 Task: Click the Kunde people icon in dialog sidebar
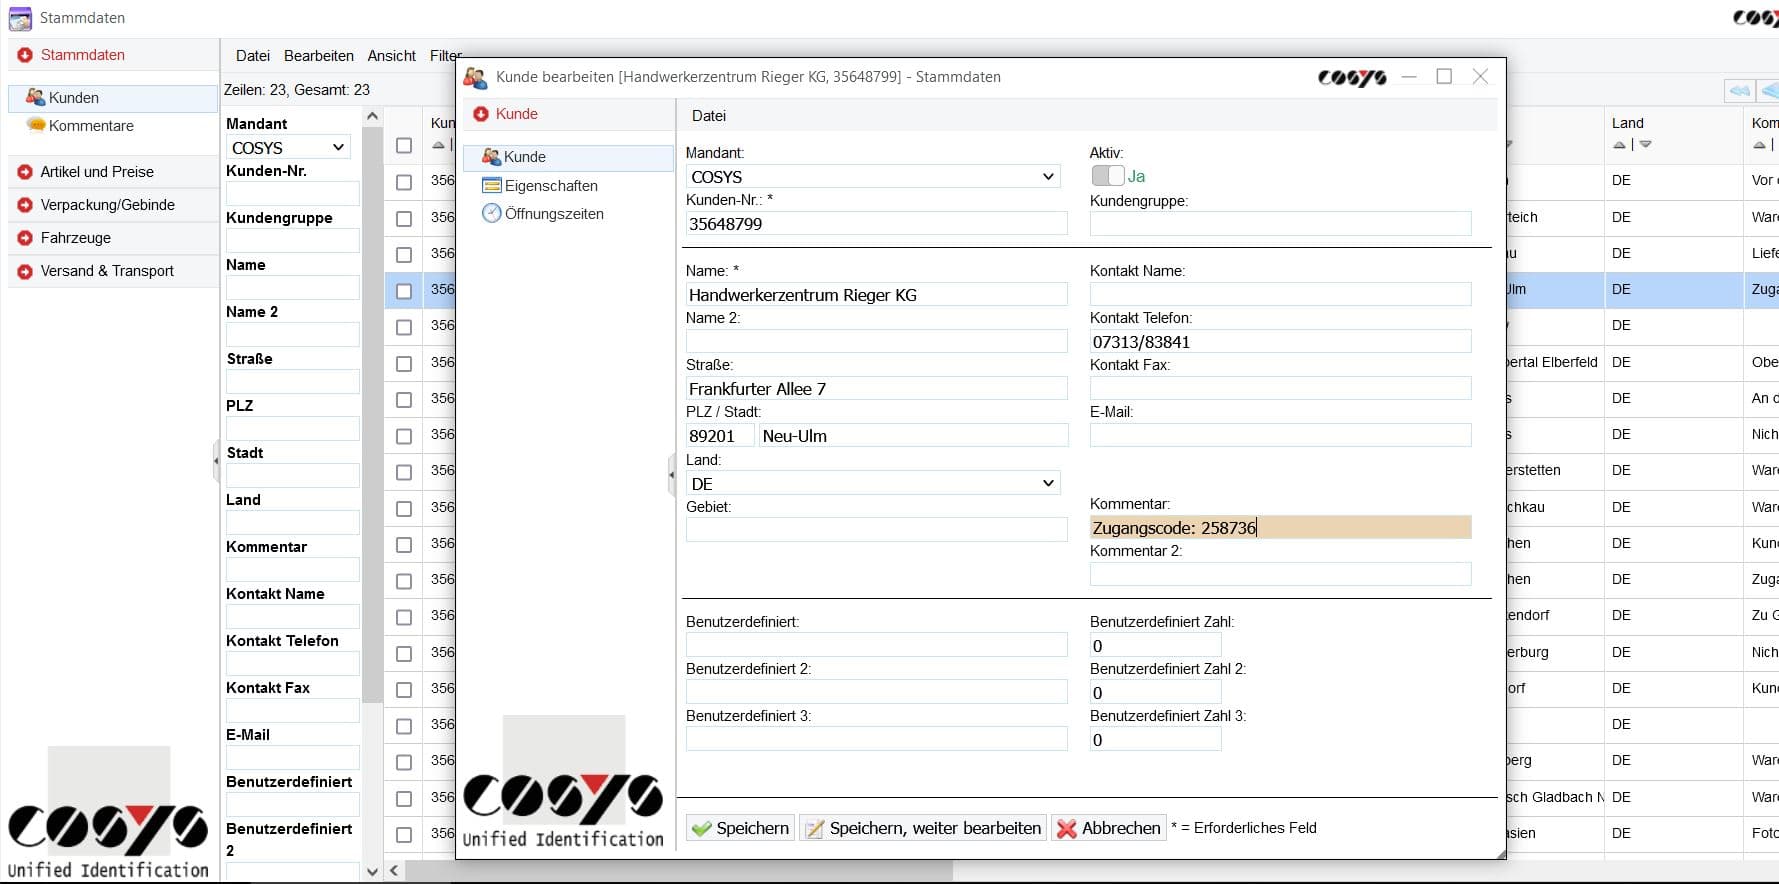(x=491, y=156)
